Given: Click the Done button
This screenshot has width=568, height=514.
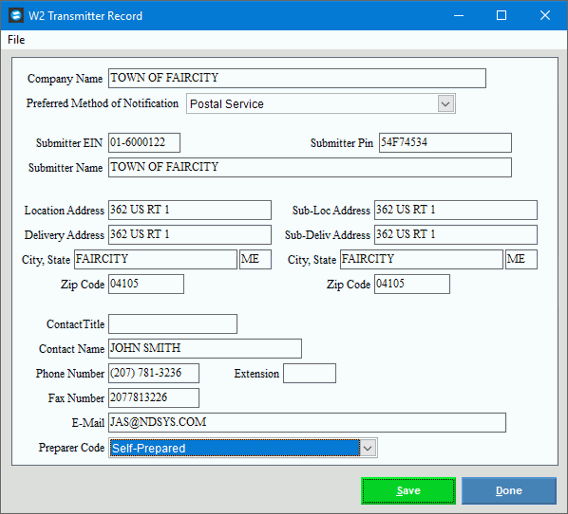Looking at the screenshot, I should click(509, 491).
